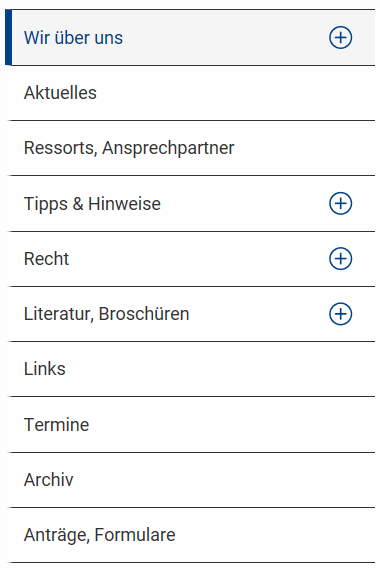Viewport: 380px width, 568px height.
Task: Expand Tipps & Hinweise with plus icon
Action: click(x=340, y=203)
